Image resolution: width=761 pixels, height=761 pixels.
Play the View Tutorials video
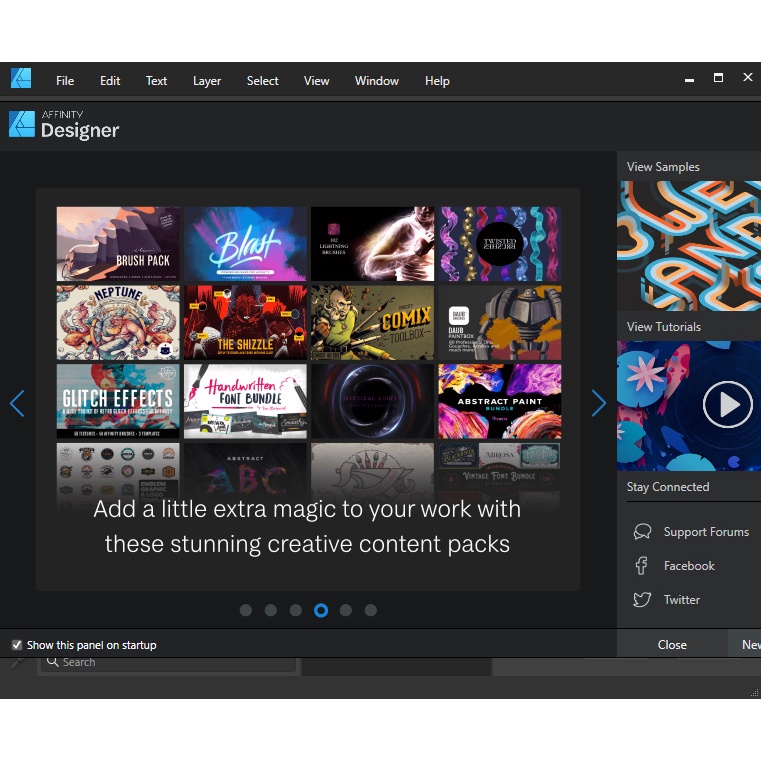[727, 404]
